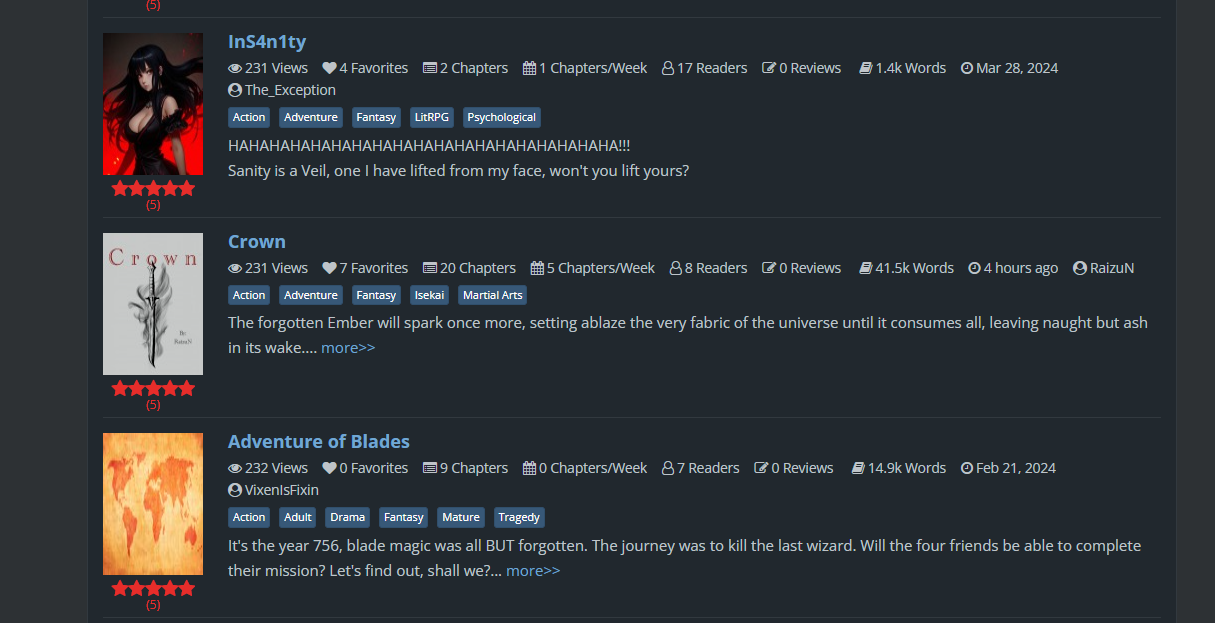Open the Adventure of Blades title link

click(319, 441)
